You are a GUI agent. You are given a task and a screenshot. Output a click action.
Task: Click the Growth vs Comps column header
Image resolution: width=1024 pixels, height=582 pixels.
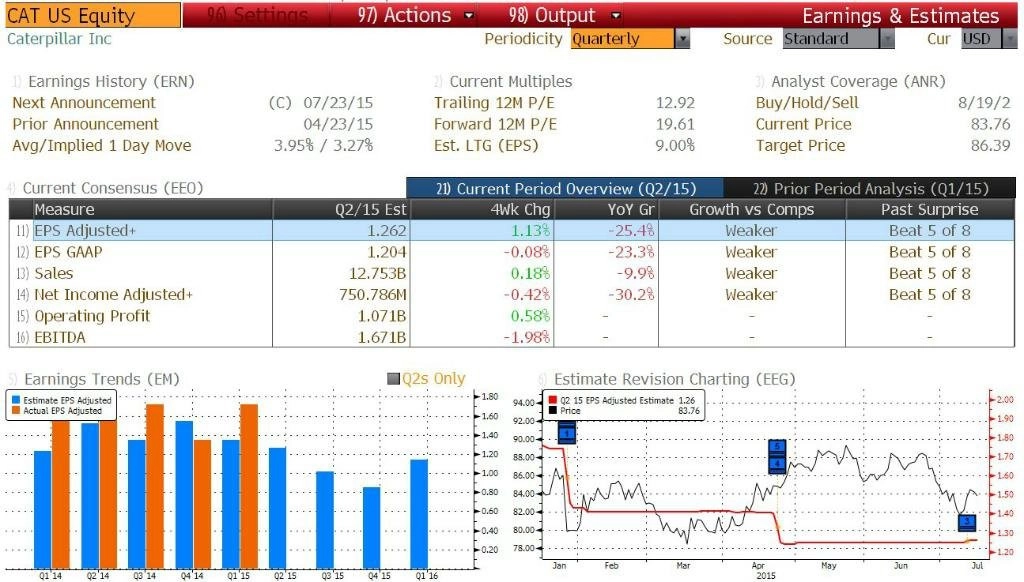tap(752, 209)
